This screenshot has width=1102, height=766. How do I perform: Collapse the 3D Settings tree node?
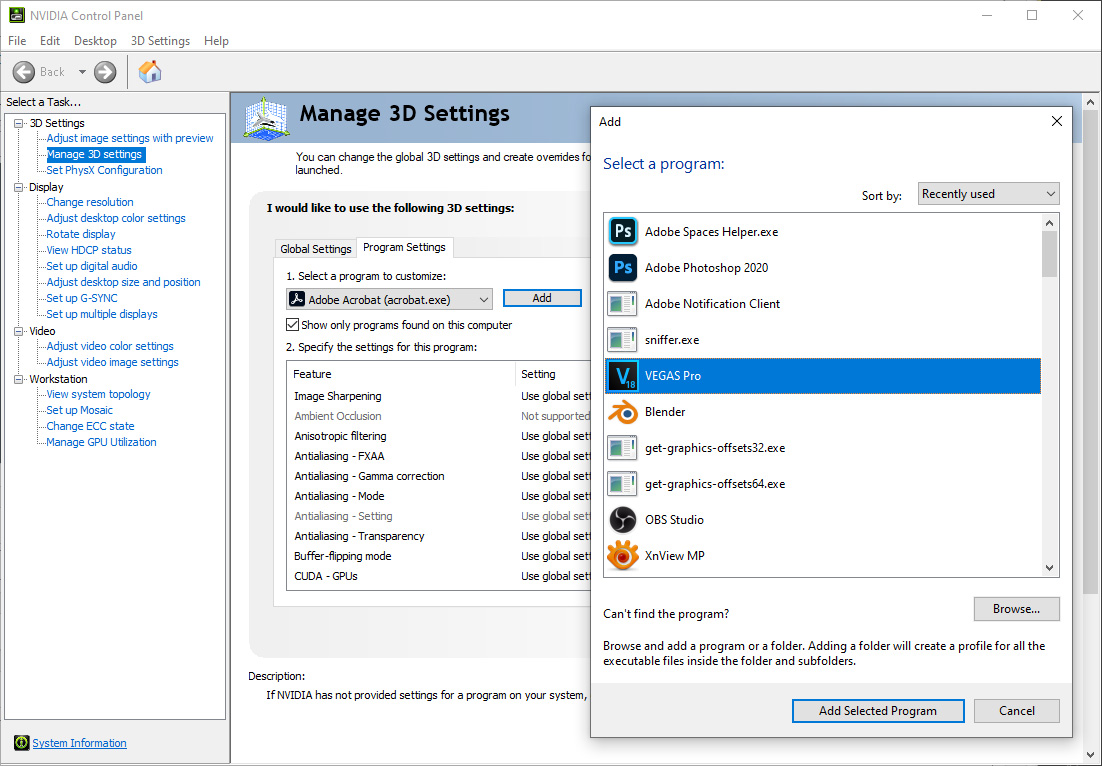(19, 123)
